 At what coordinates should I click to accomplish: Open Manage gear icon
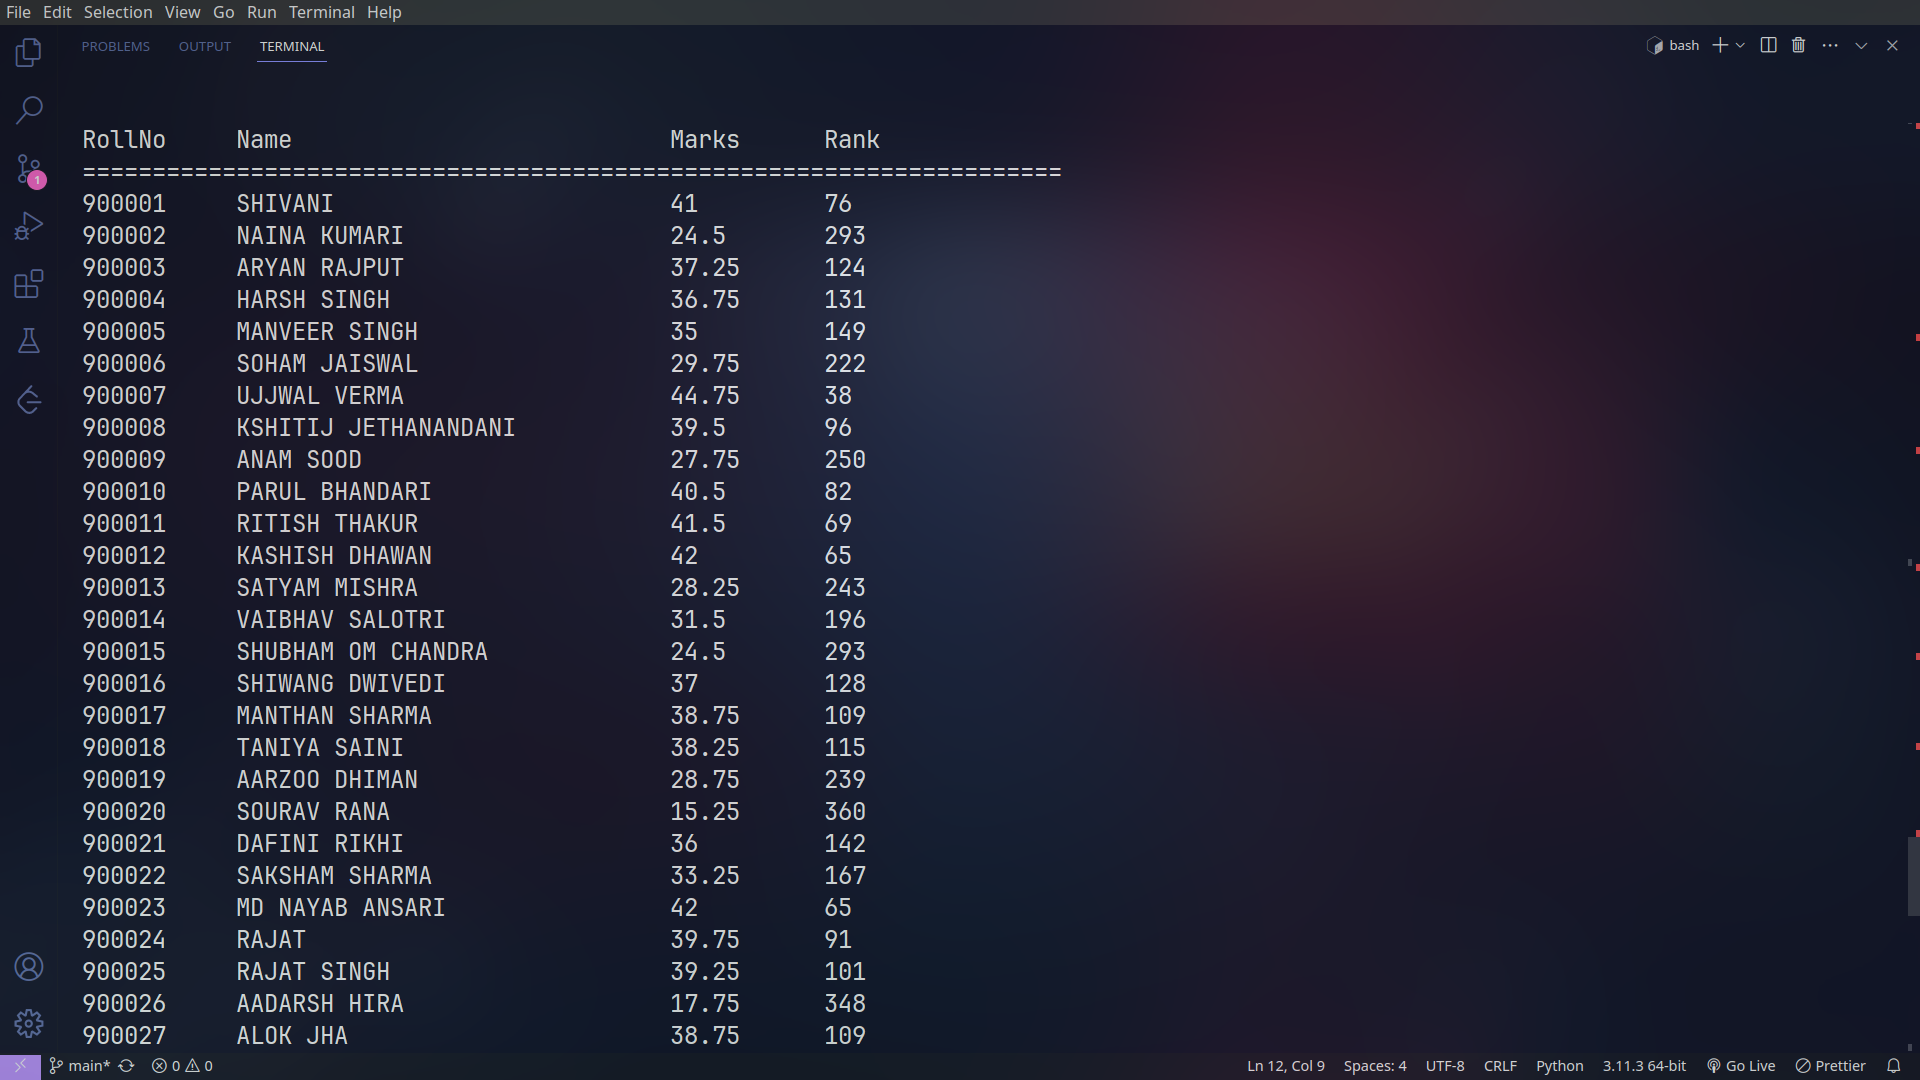pyautogui.click(x=29, y=1023)
